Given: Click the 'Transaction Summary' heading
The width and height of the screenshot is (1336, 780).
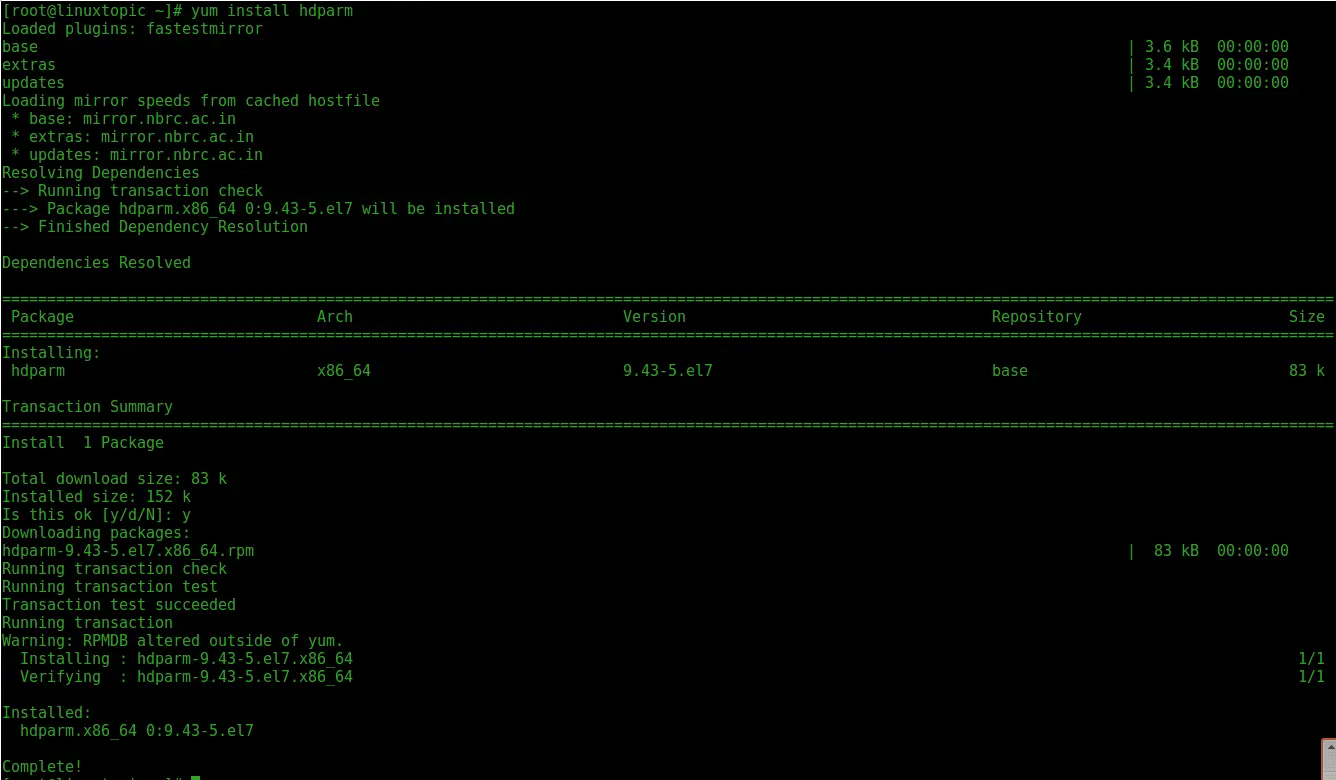Looking at the screenshot, I should tap(87, 406).
